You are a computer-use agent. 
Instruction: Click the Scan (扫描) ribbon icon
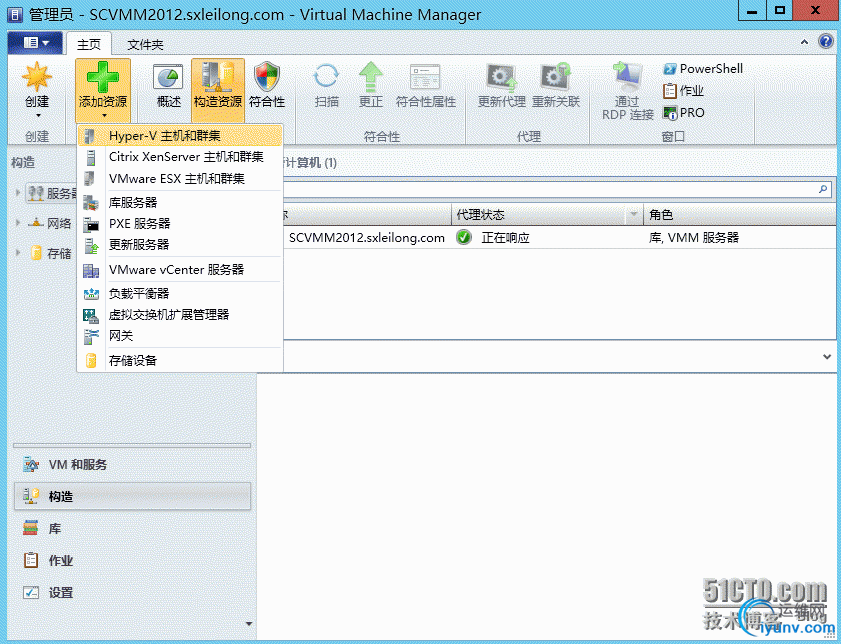click(326, 77)
